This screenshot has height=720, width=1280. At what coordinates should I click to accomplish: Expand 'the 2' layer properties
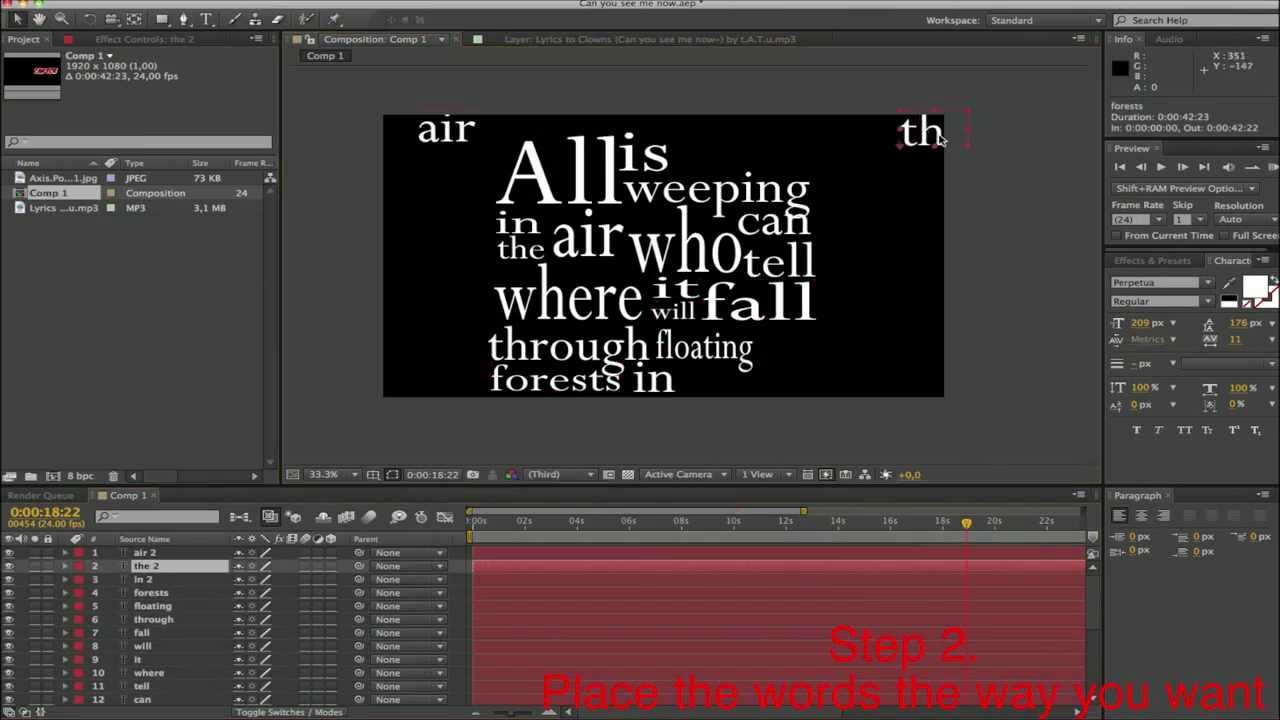point(65,566)
